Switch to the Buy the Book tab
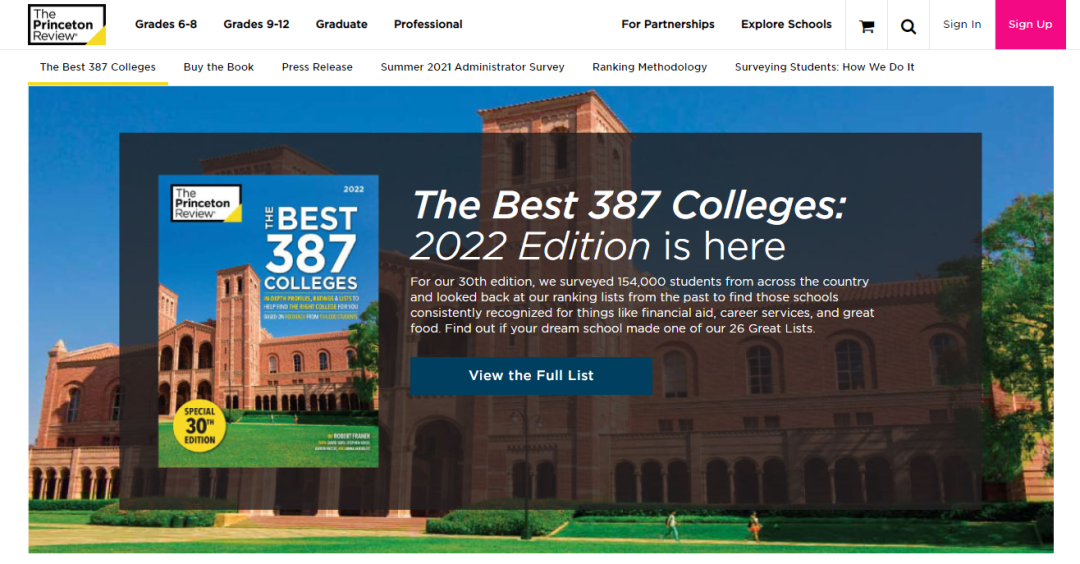 pos(218,67)
